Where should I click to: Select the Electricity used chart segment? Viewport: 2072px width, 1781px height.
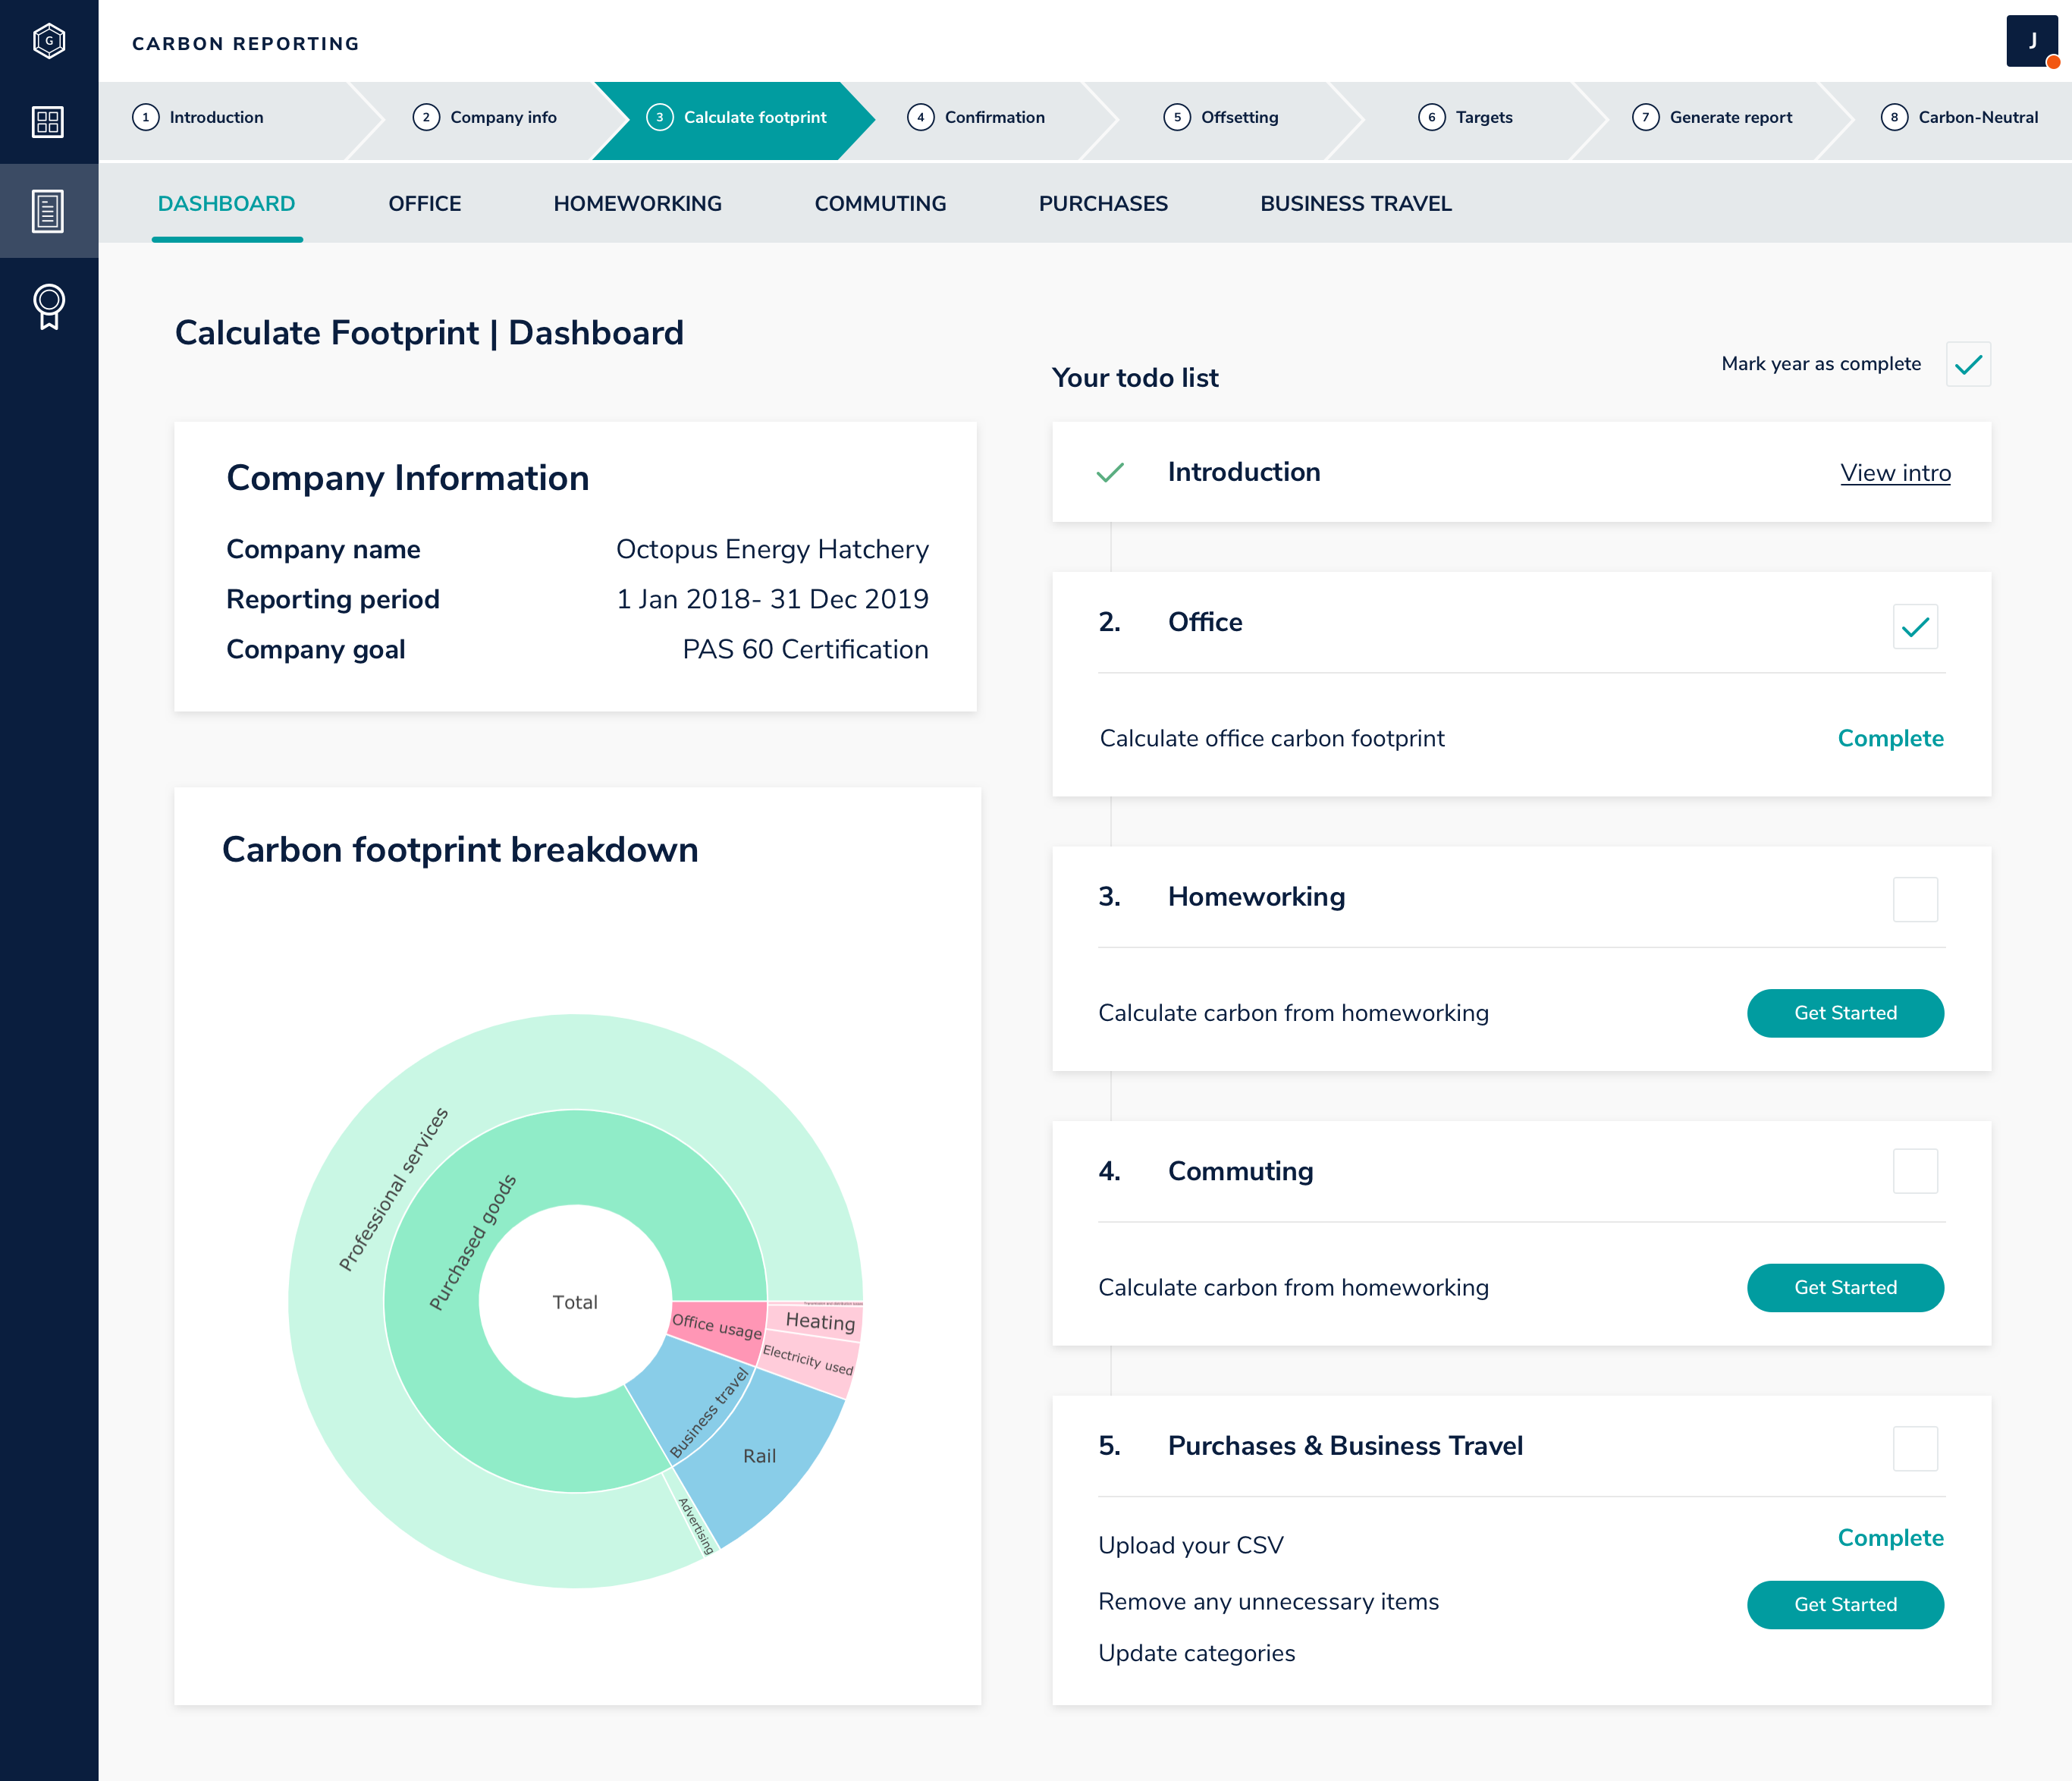pos(808,1359)
